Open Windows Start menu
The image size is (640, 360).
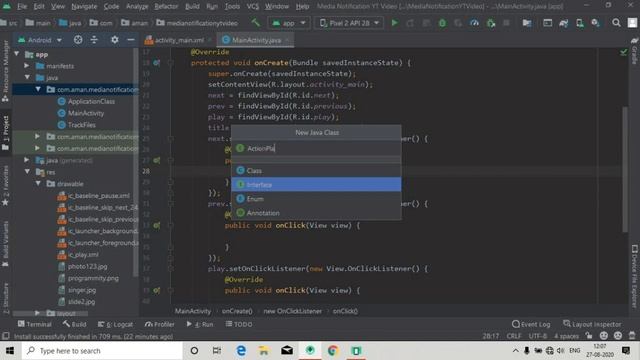click(10, 351)
